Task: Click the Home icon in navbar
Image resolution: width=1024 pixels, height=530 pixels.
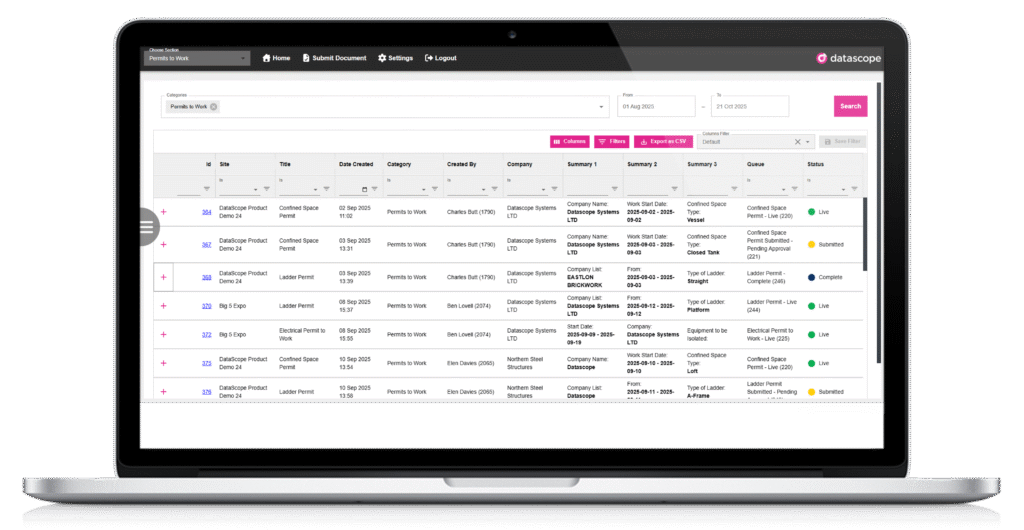Action: 267,58
